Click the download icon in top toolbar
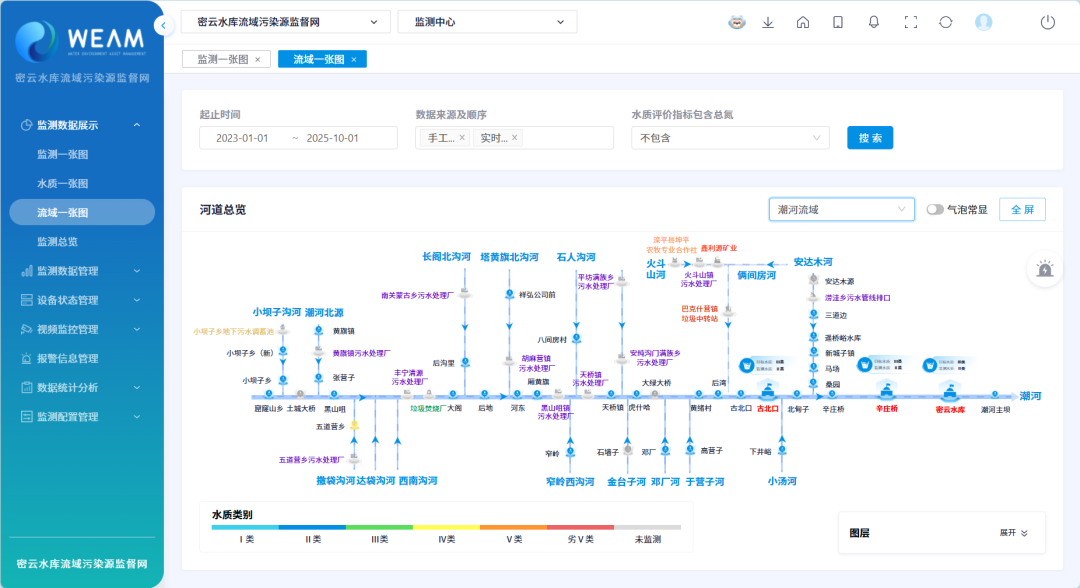Image resolution: width=1080 pixels, height=588 pixels. pos(768,22)
